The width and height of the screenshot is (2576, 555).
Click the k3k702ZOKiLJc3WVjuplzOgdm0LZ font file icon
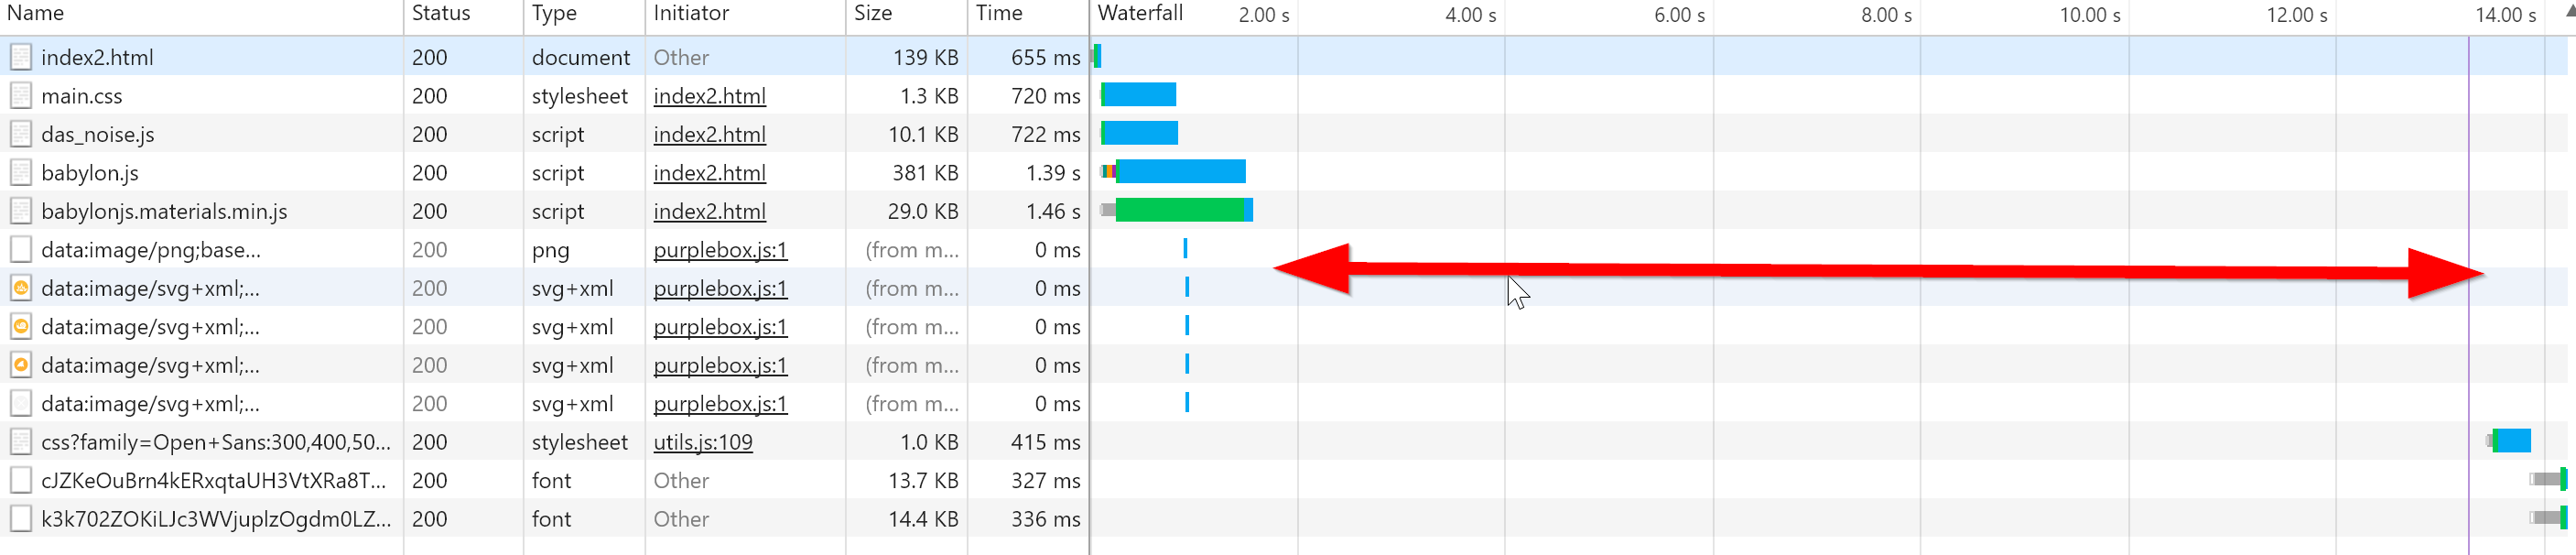21,519
